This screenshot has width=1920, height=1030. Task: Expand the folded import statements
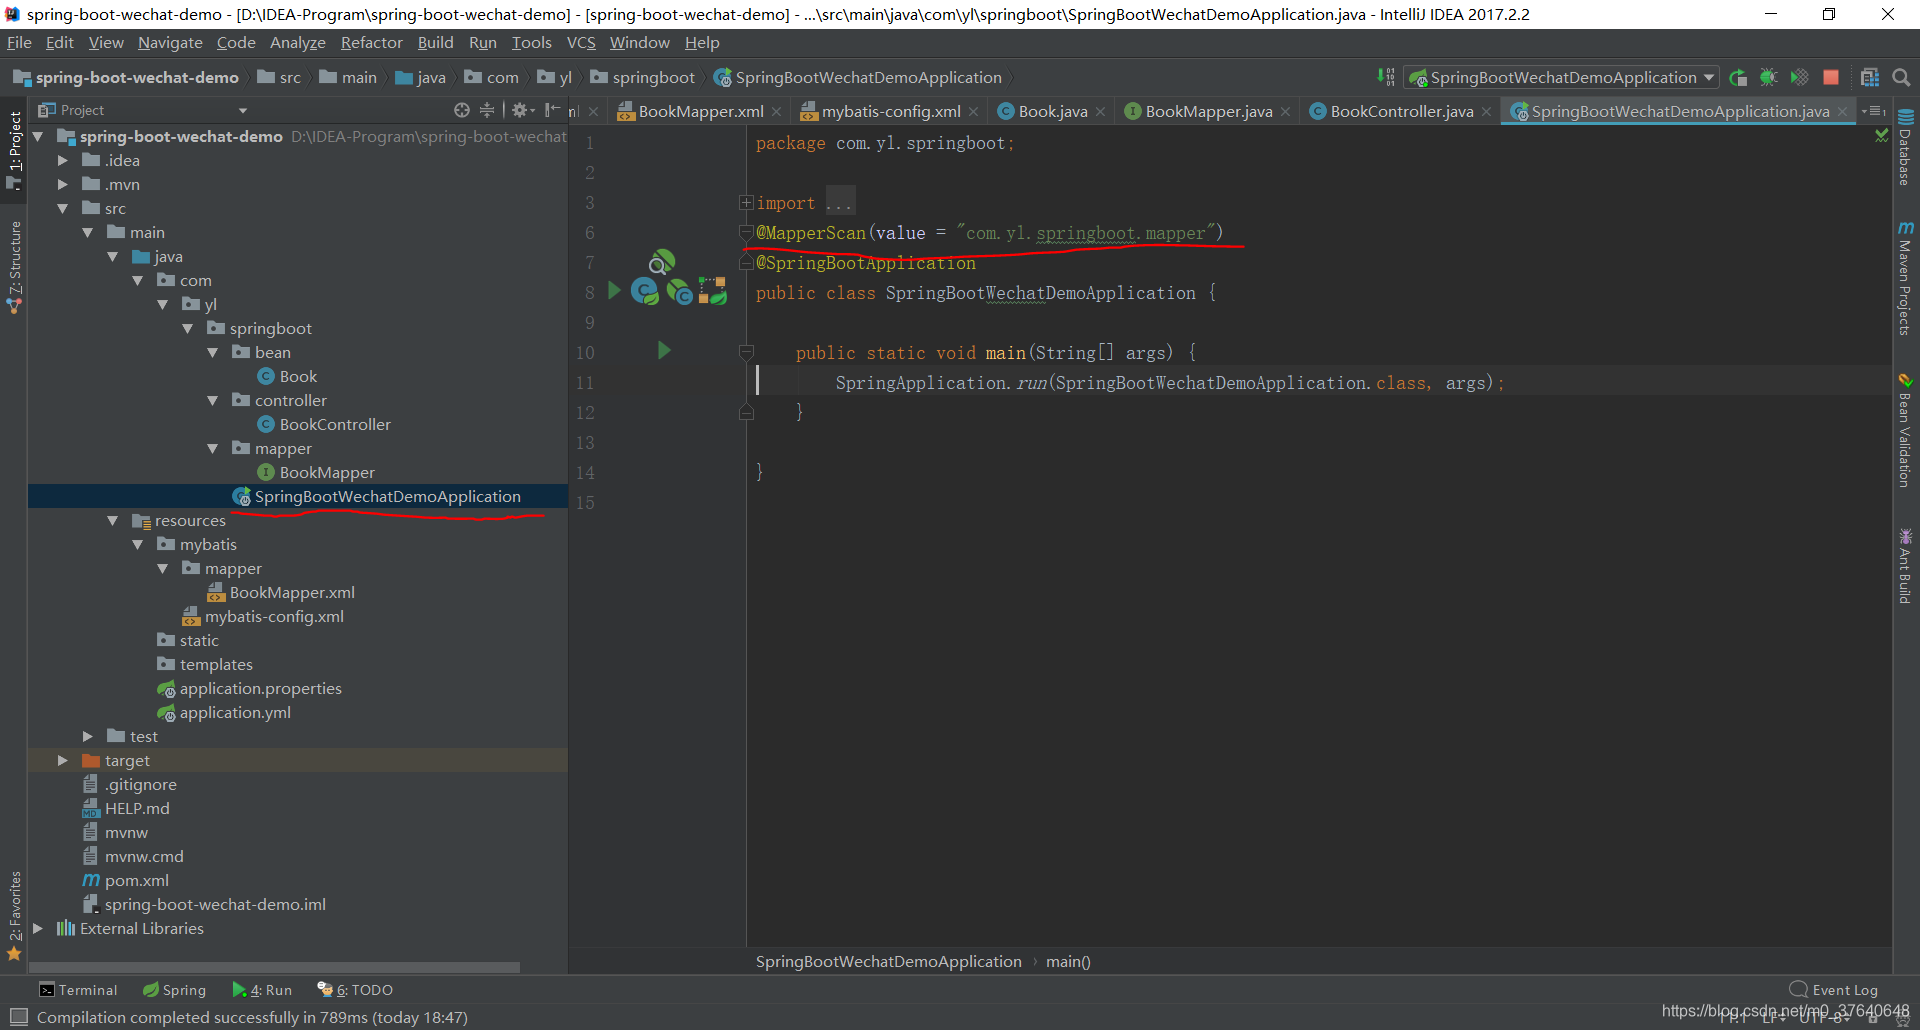point(746,202)
